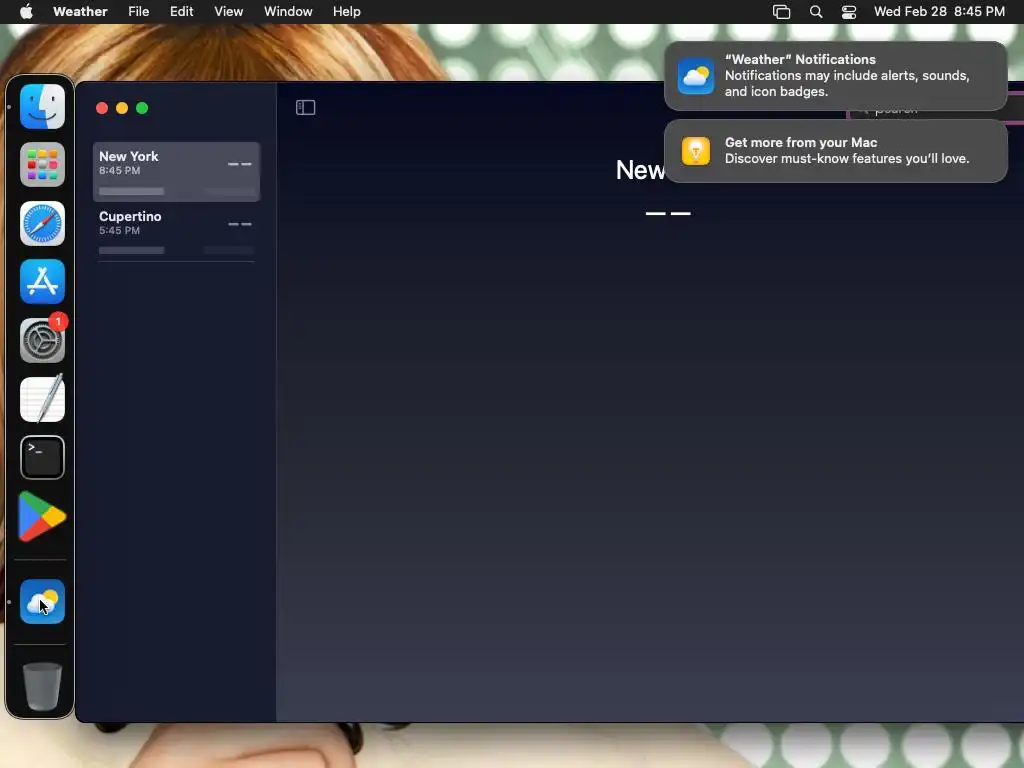1024x768 pixels.
Task: Open the View menu
Action: [x=229, y=12]
